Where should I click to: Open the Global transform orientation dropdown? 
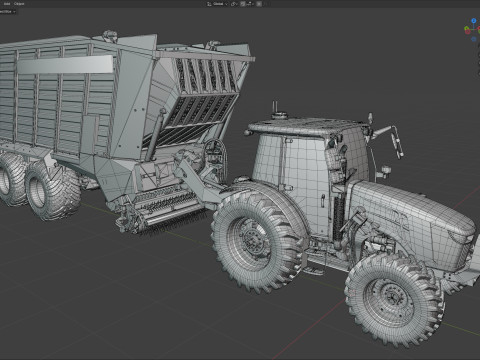coord(217,4)
